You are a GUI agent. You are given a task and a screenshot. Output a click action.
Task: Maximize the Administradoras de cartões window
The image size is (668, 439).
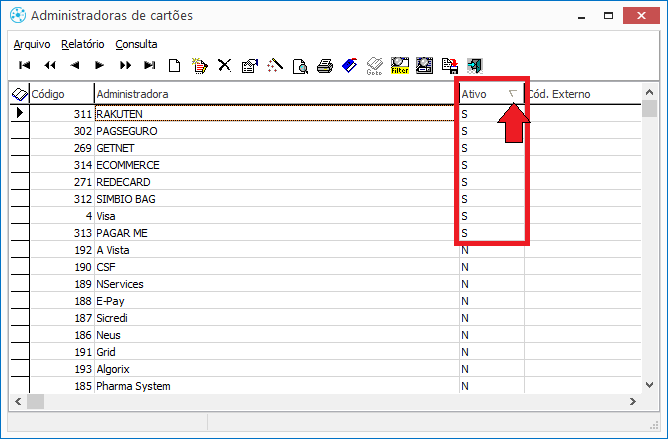point(608,16)
